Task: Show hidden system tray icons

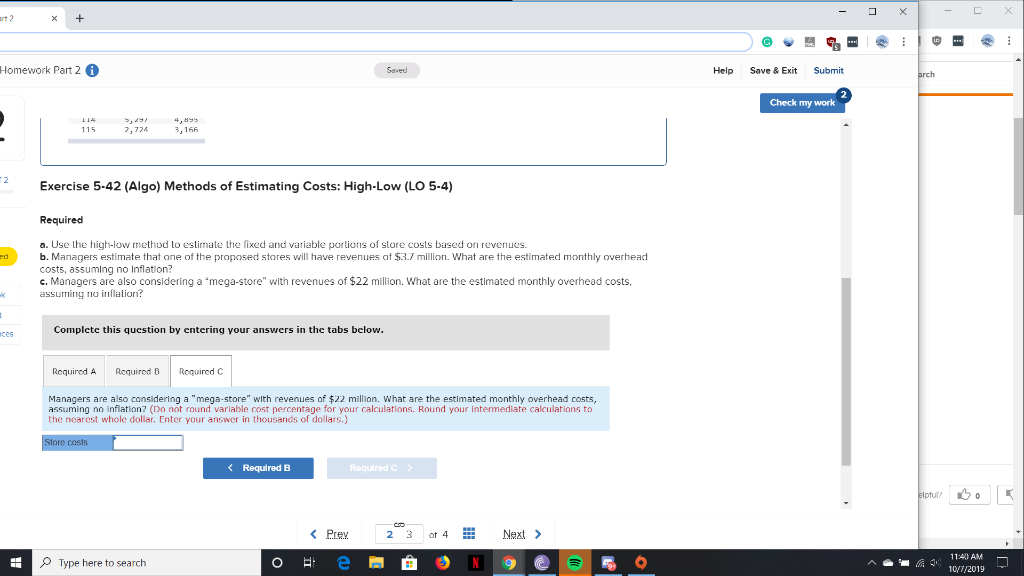Action: click(871, 563)
